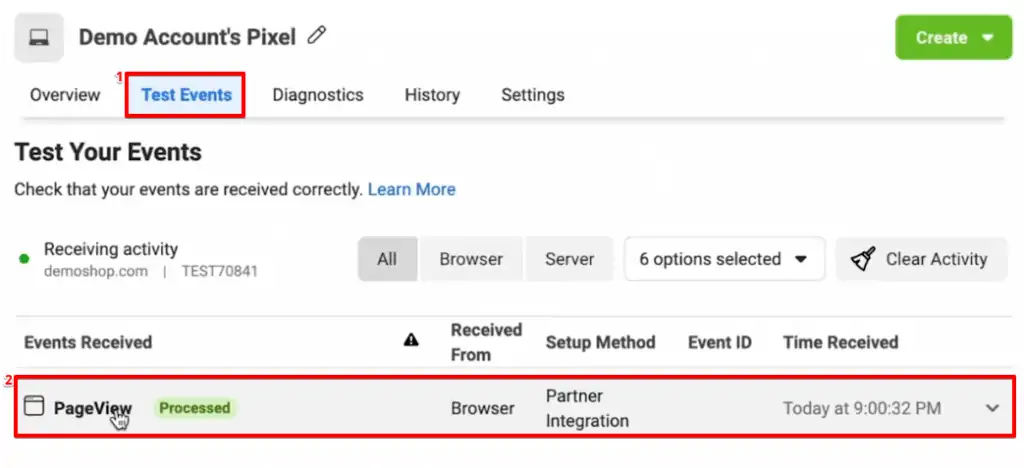Switch to the Overview tab

tap(65, 95)
